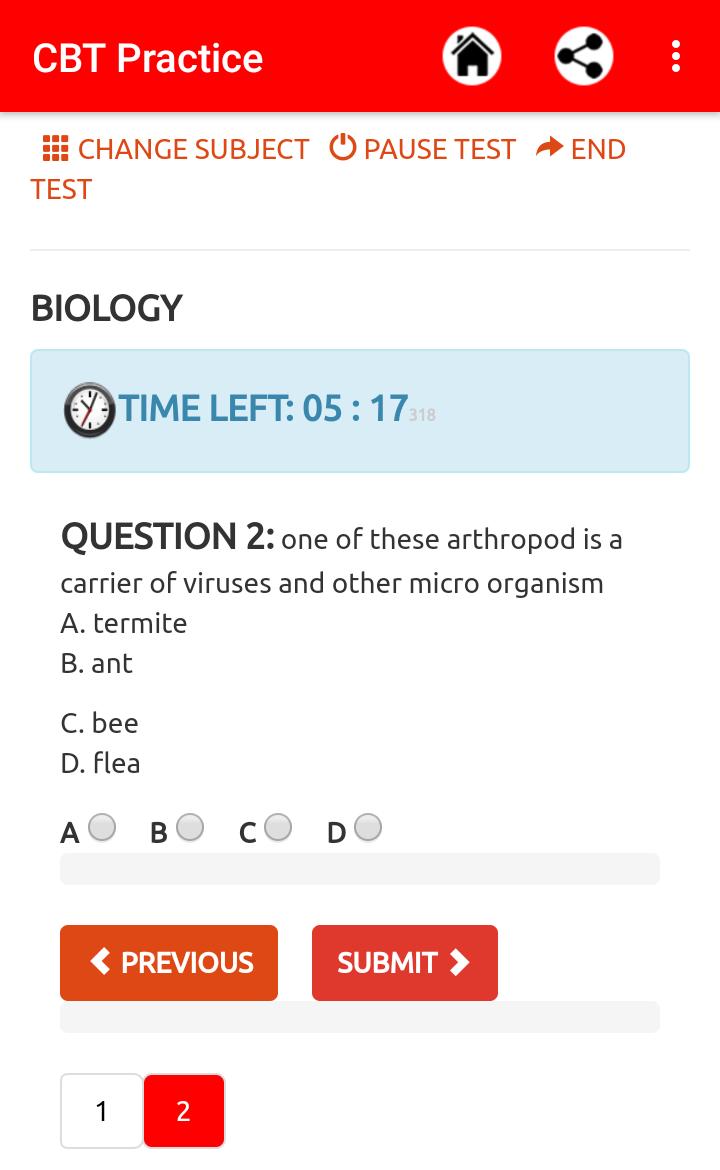Viewport: 720px width, 1170px height.
Task: Go back with the Previous button
Action: (x=169, y=963)
